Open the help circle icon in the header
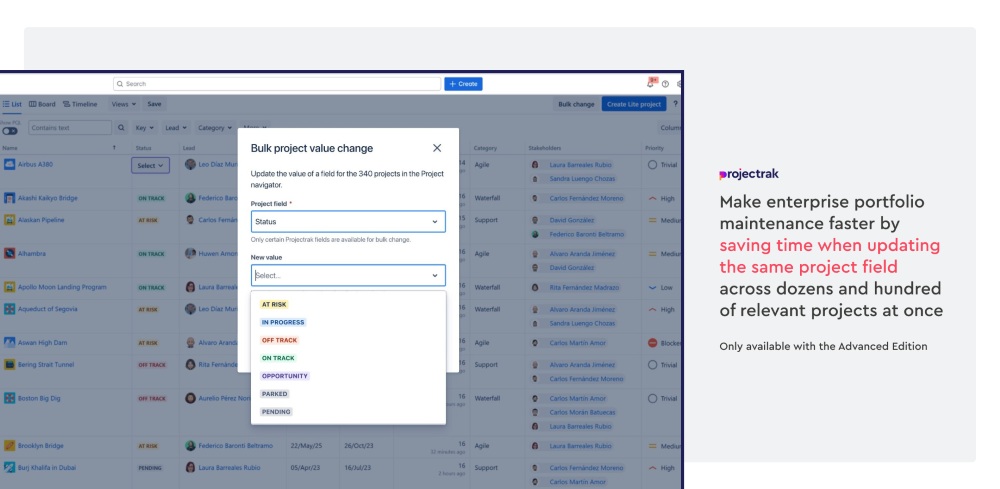This screenshot has width=1000, height=489. click(x=665, y=84)
